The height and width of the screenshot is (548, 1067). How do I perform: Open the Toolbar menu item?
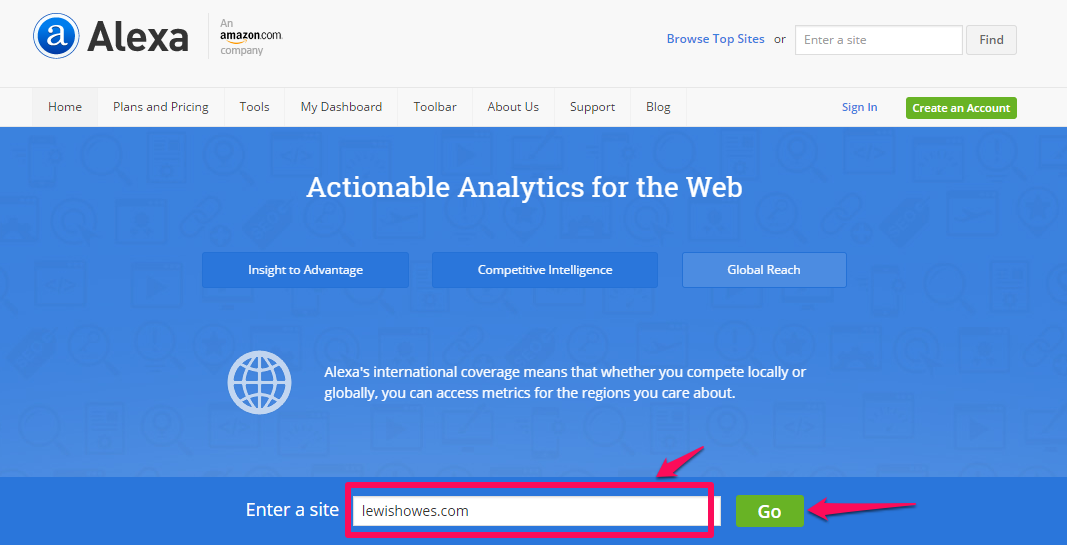(x=435, y=107)
